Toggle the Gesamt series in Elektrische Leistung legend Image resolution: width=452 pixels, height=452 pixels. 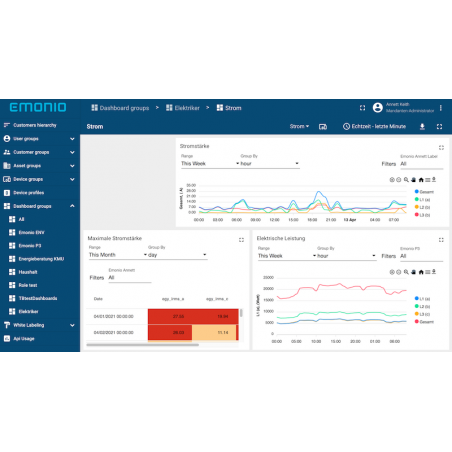click(424, 322)
